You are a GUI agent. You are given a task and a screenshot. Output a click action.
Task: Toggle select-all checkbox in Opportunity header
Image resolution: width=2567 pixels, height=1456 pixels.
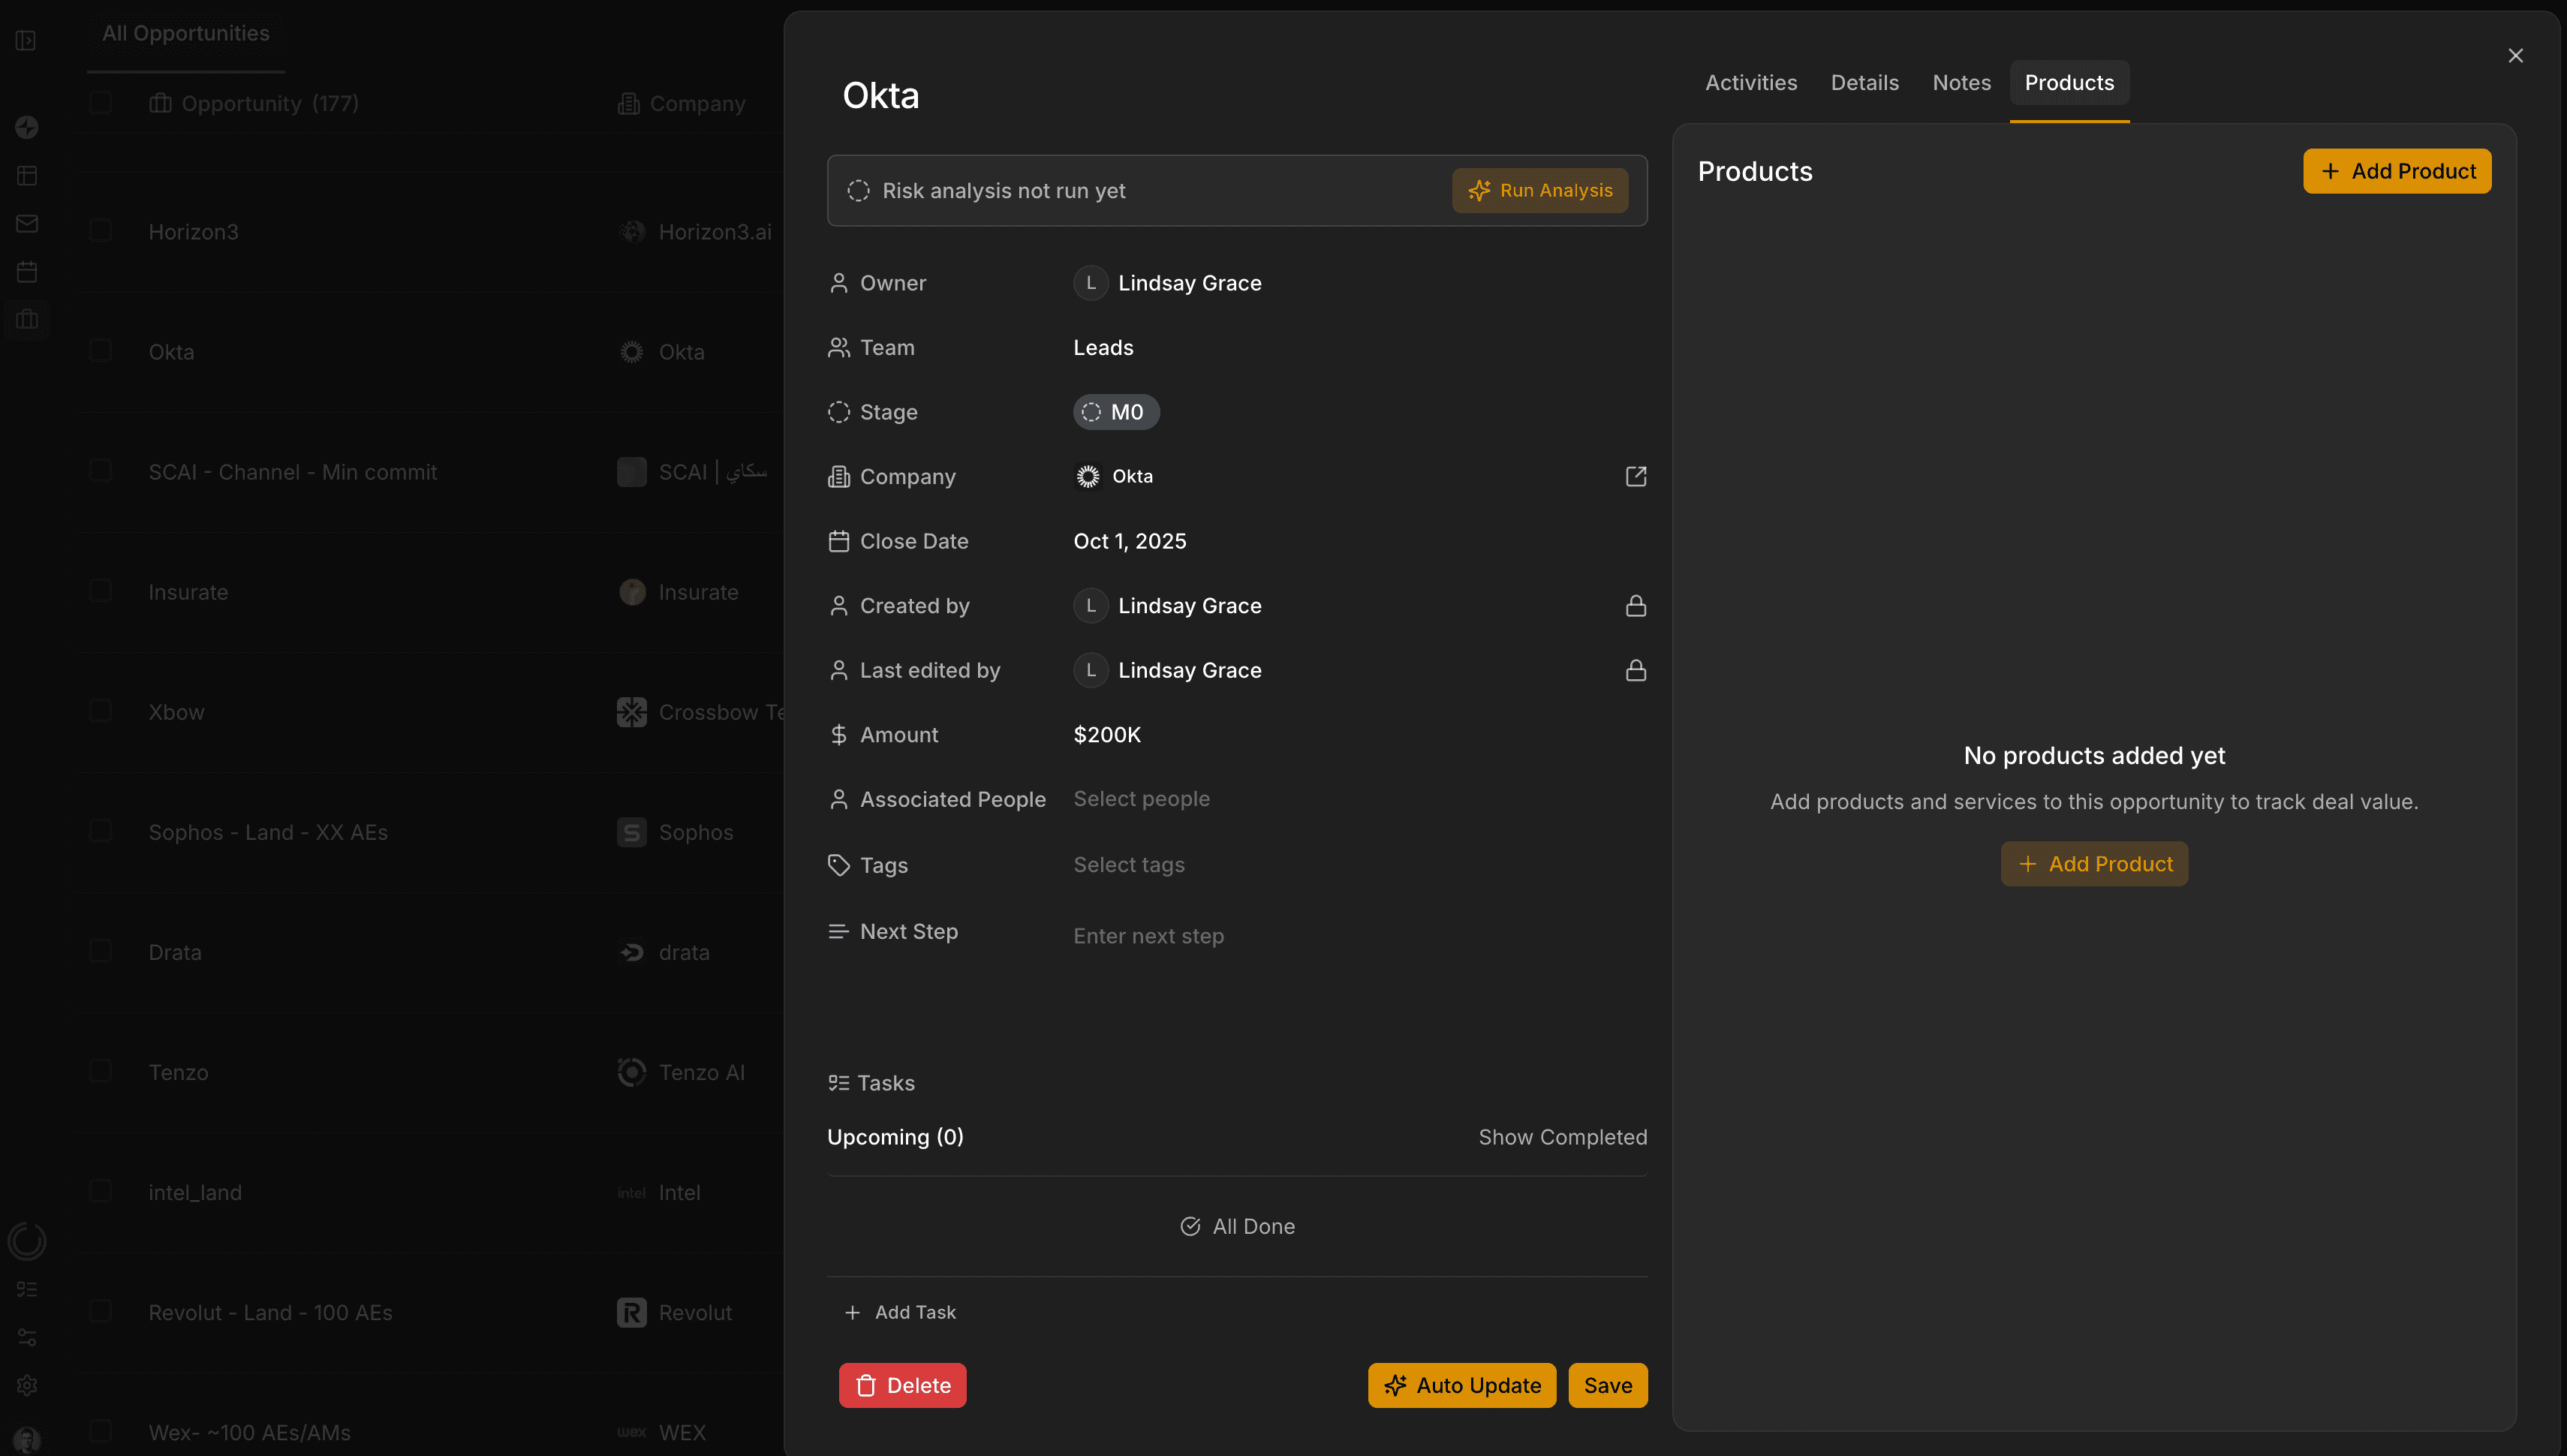point(100,103)
